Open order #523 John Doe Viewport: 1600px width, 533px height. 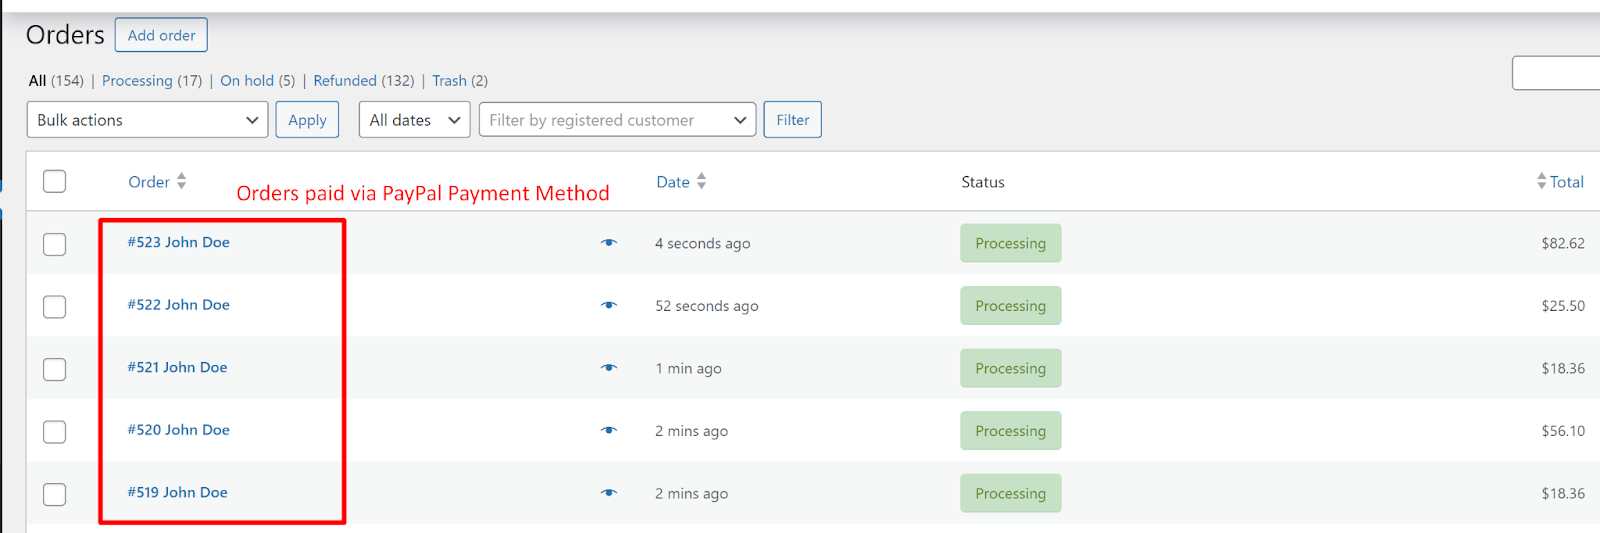(x=178, y=242)
